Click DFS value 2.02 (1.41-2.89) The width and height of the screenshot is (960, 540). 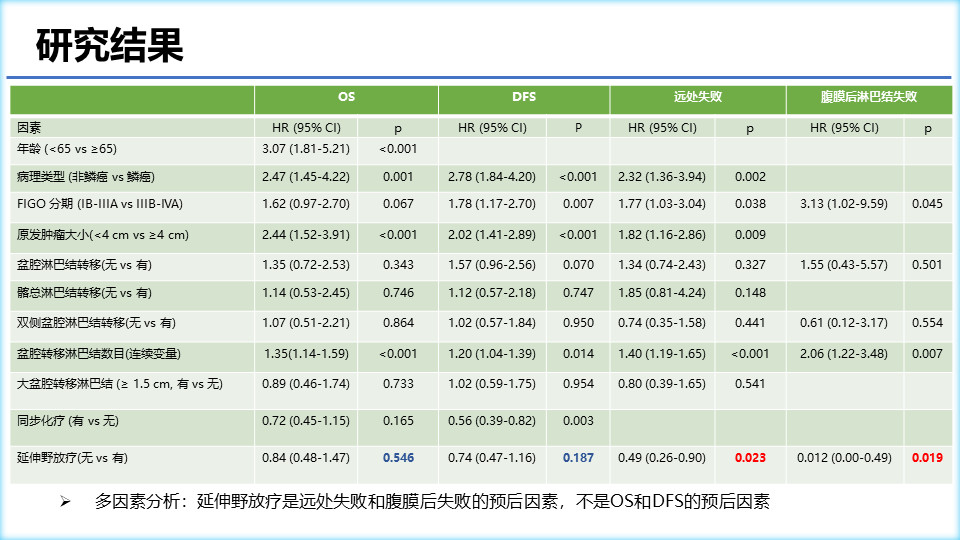(492, 234)
